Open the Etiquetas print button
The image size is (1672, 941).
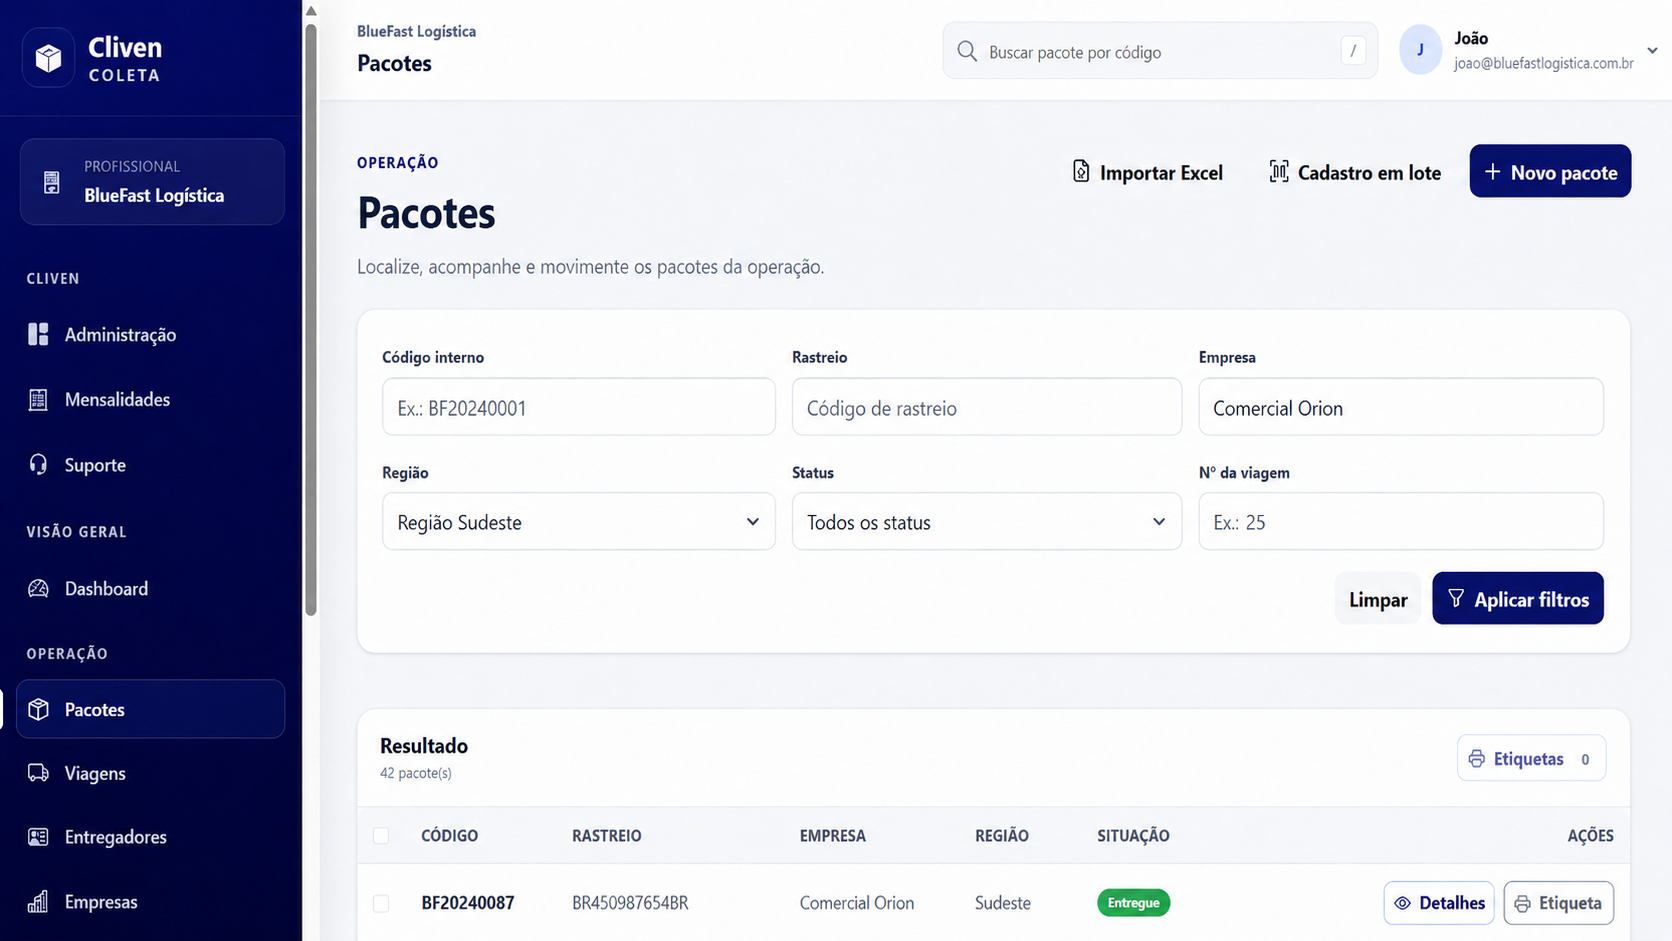pos(1531,759)
